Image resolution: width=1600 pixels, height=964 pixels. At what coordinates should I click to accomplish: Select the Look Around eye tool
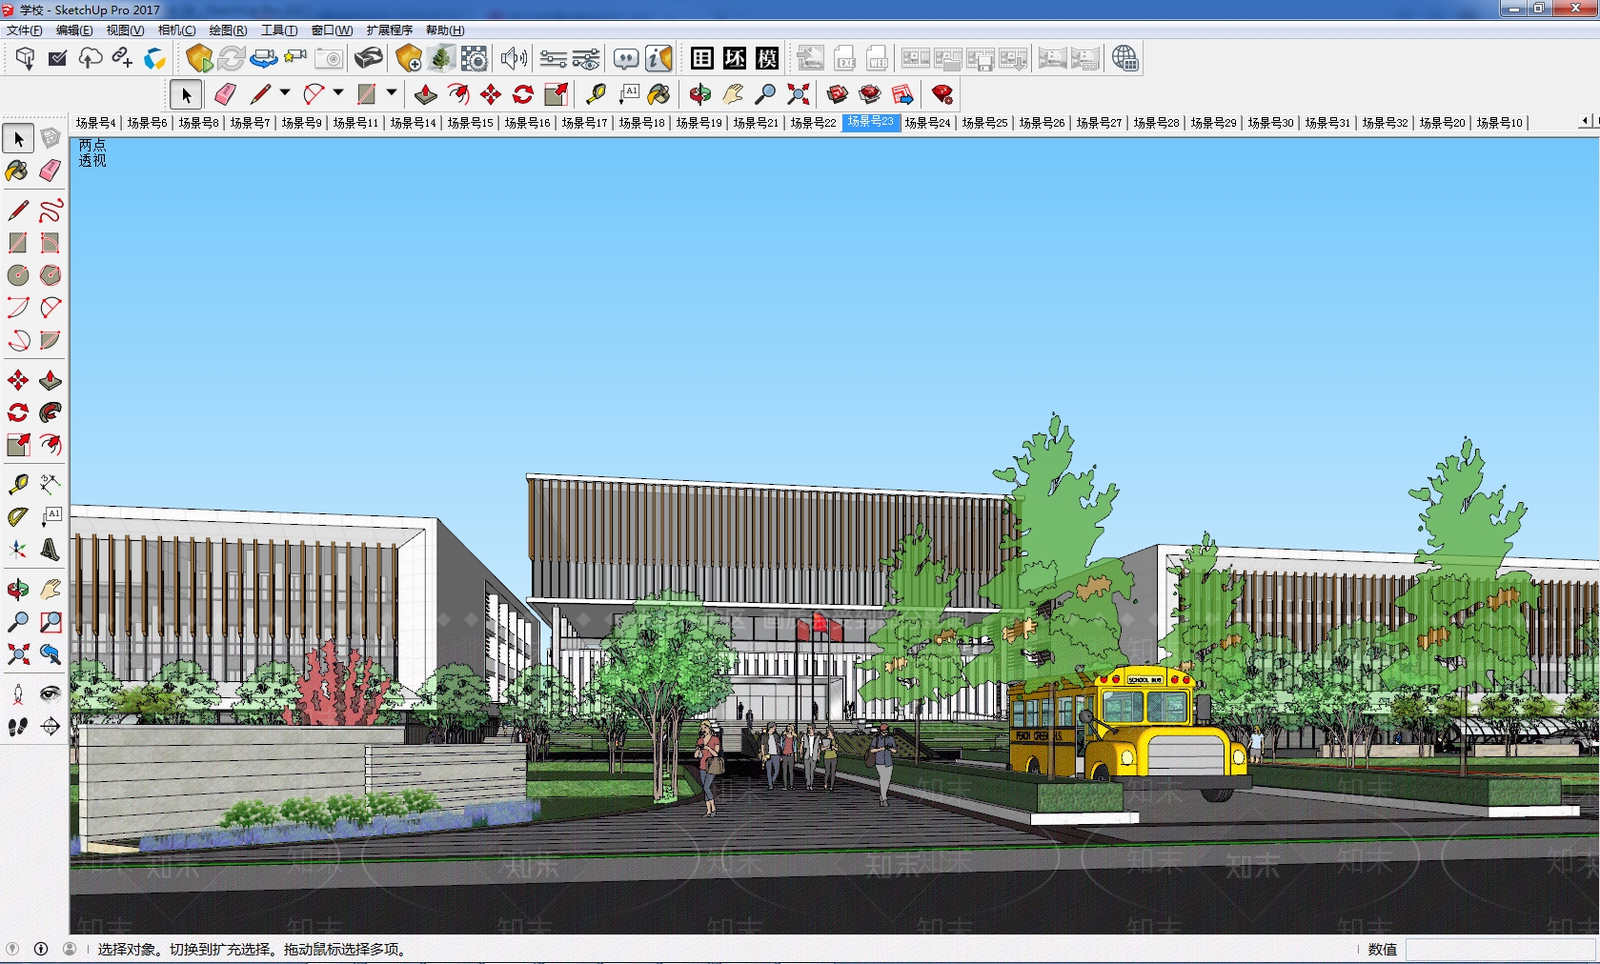50,694
